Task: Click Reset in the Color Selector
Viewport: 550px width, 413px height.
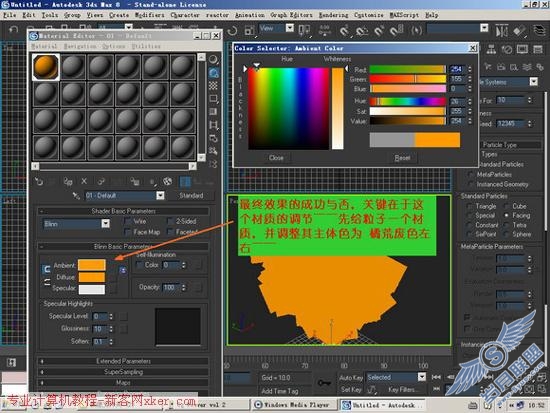Action: click(402, 158)
